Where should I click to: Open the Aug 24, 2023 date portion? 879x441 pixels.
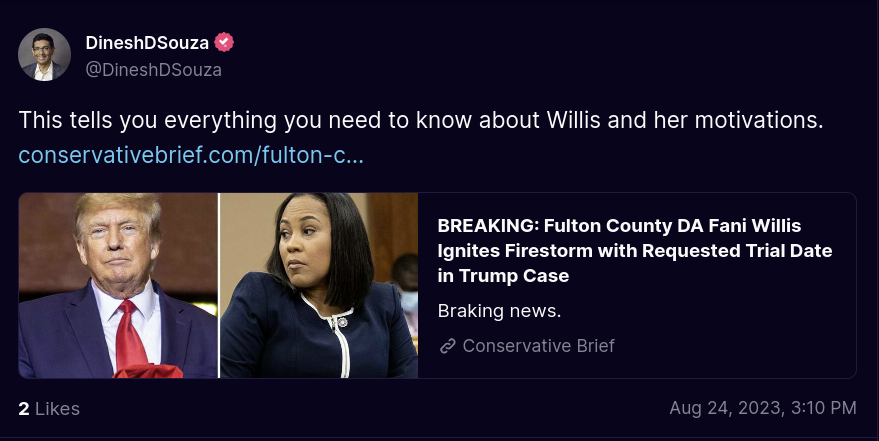coord(727,408)
